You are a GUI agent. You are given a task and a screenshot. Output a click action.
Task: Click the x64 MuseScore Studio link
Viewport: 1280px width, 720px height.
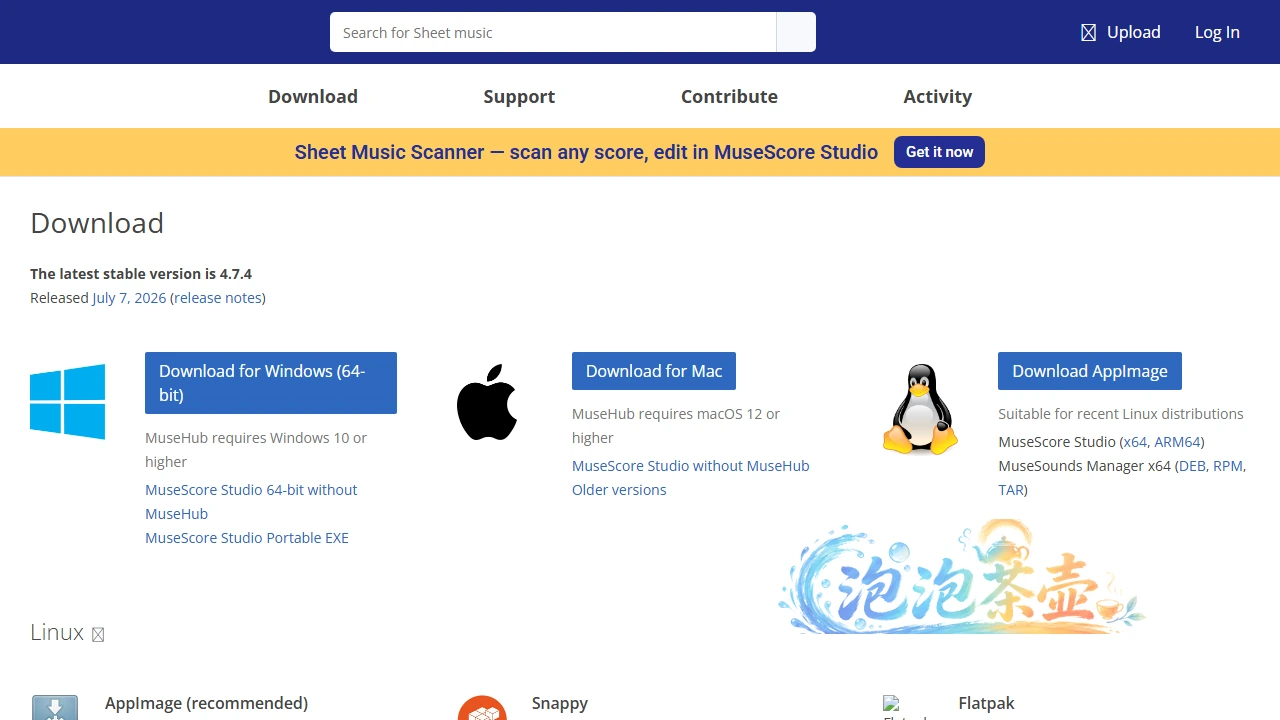click(1135, 442)
